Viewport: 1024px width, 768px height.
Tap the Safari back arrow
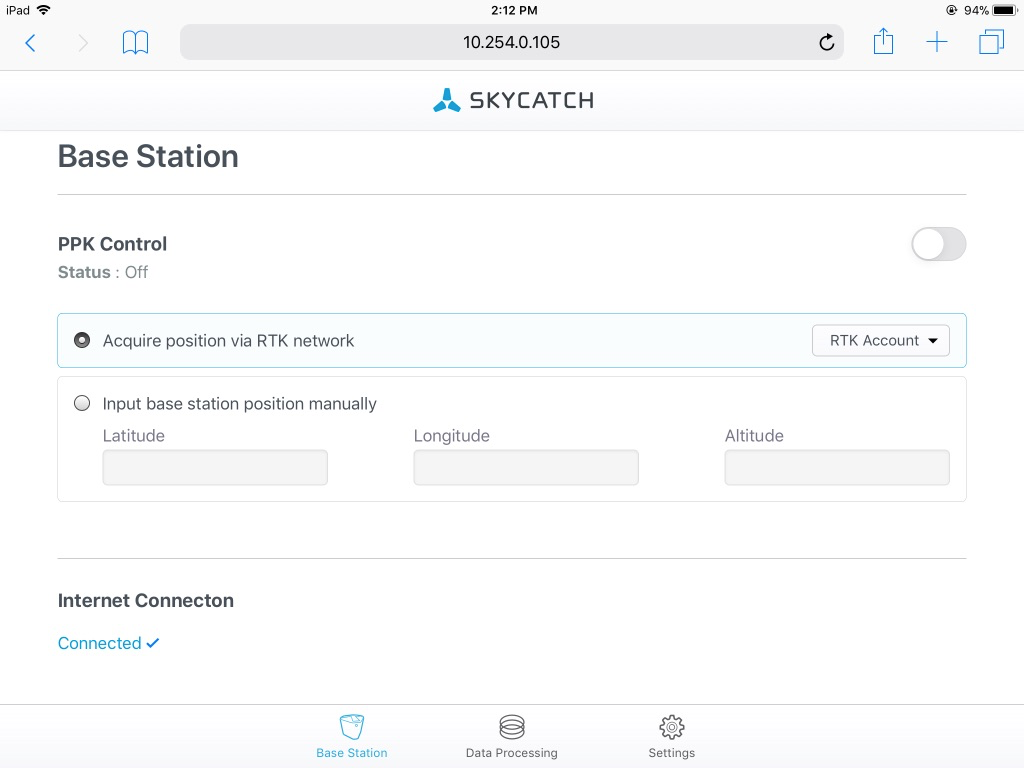pos(30,42)
